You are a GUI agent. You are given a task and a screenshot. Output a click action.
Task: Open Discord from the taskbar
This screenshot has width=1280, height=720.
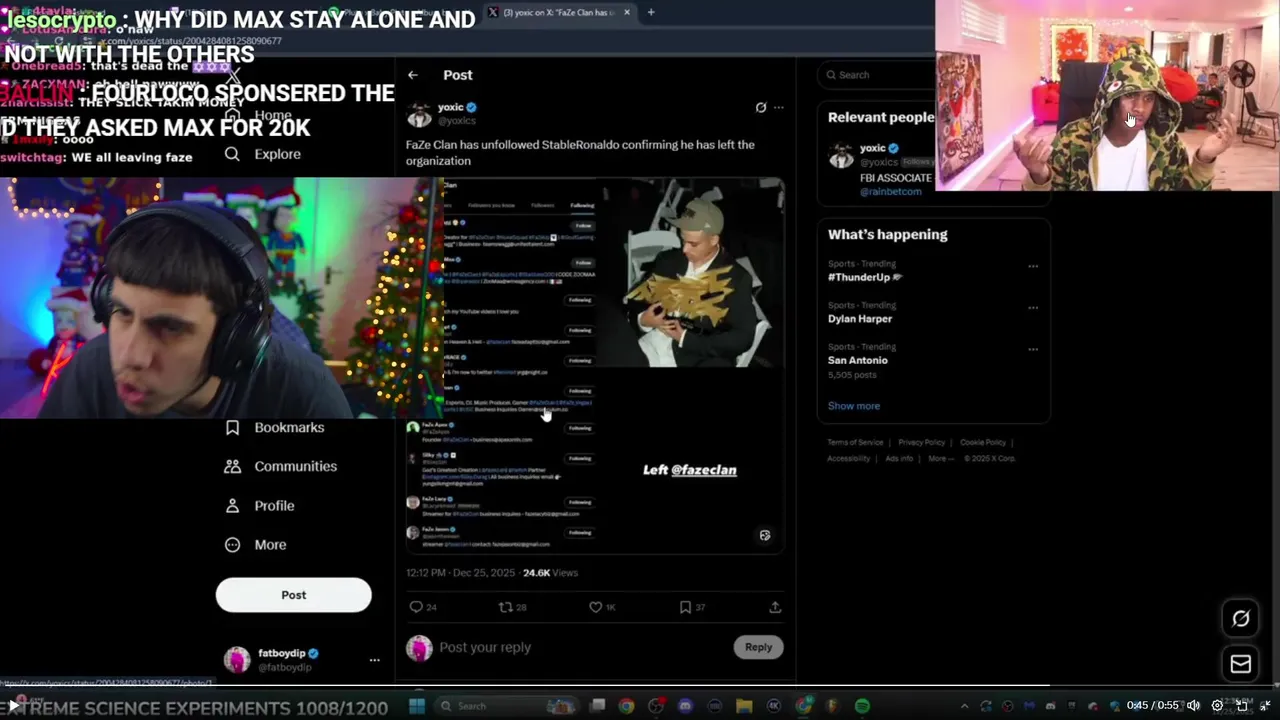pyautogui.click(x=685, y=706)
